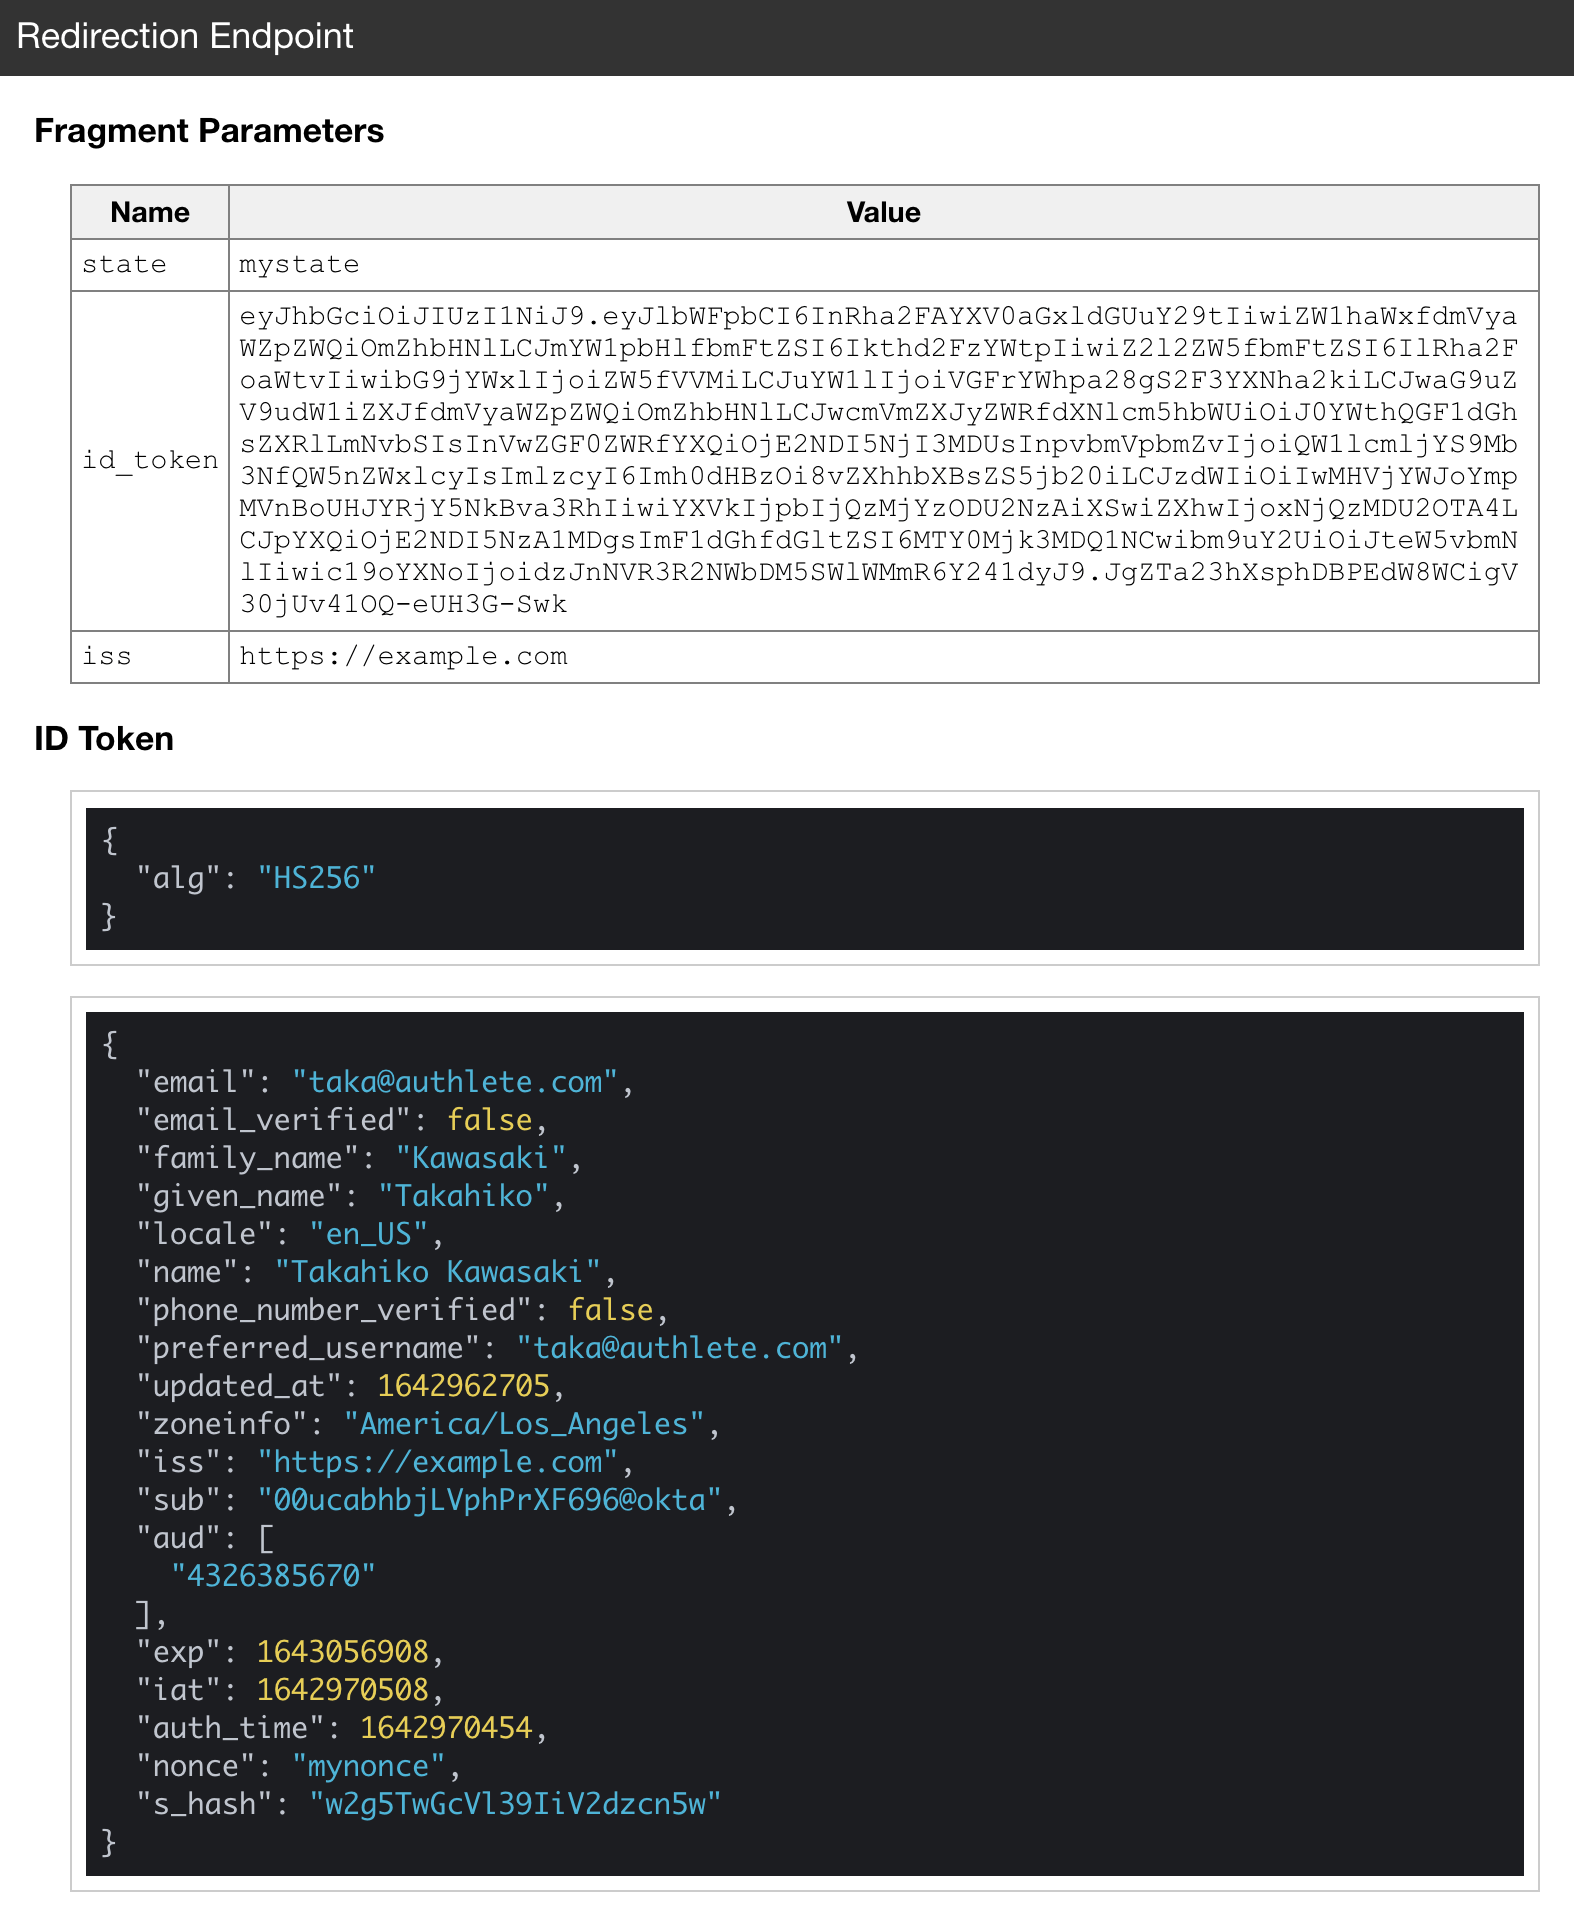Select the zoneinfo value America/Los_Angeles
The image size is (1574, 1912).
[524, 1424]
